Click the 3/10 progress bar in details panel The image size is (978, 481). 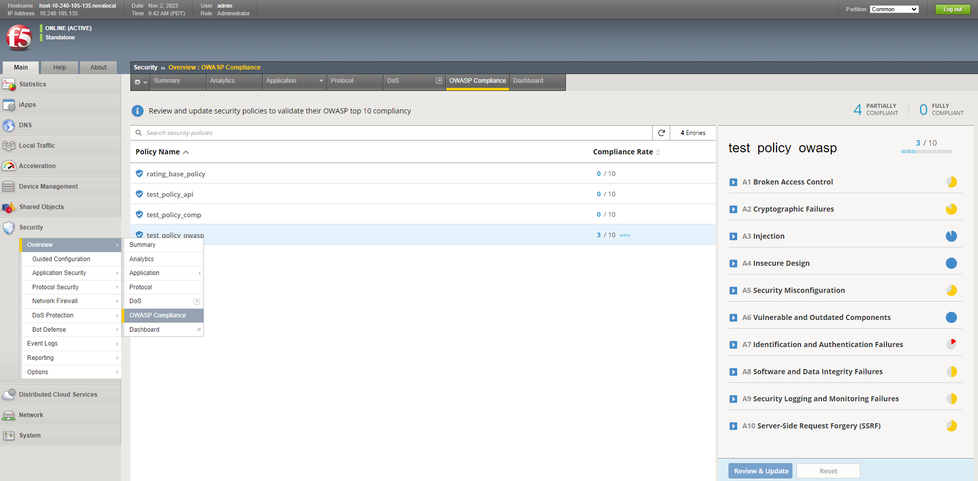pos(926,152)
